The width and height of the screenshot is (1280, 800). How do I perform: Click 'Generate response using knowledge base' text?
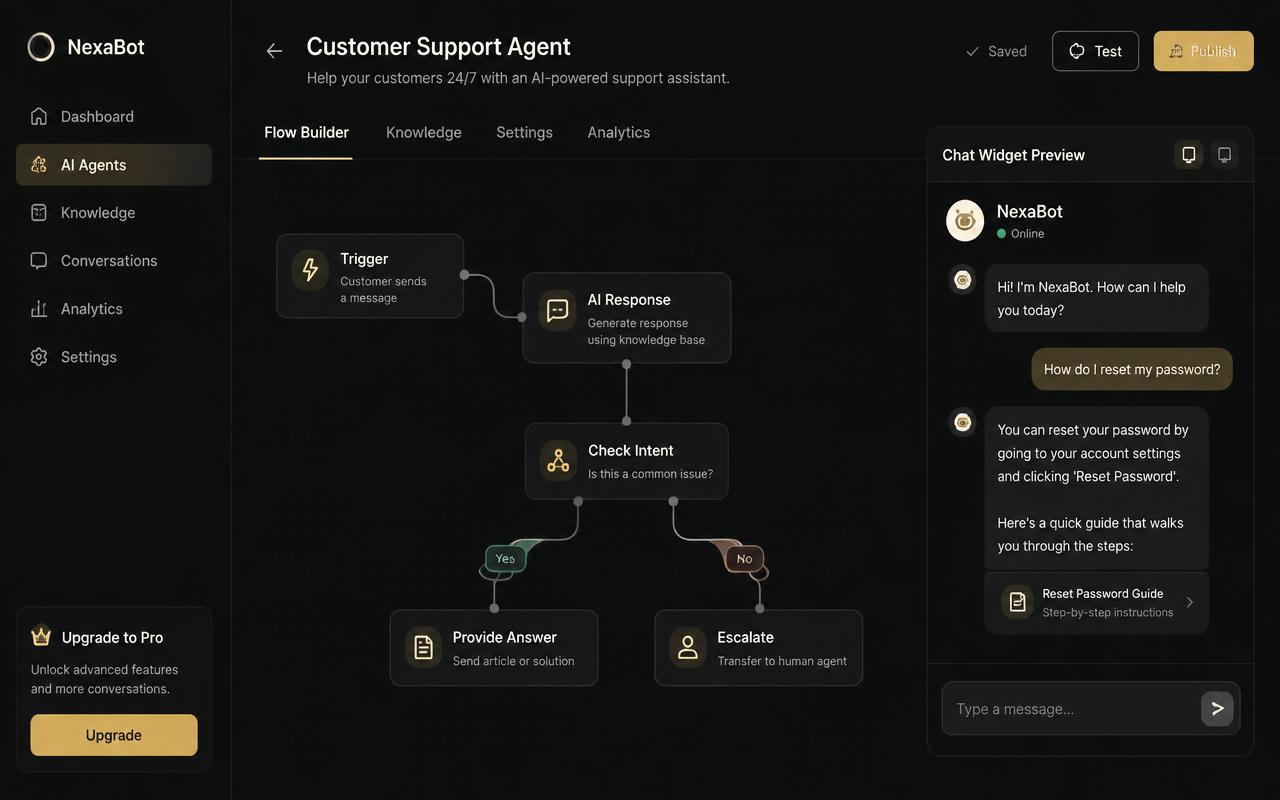tap(646, 331)
